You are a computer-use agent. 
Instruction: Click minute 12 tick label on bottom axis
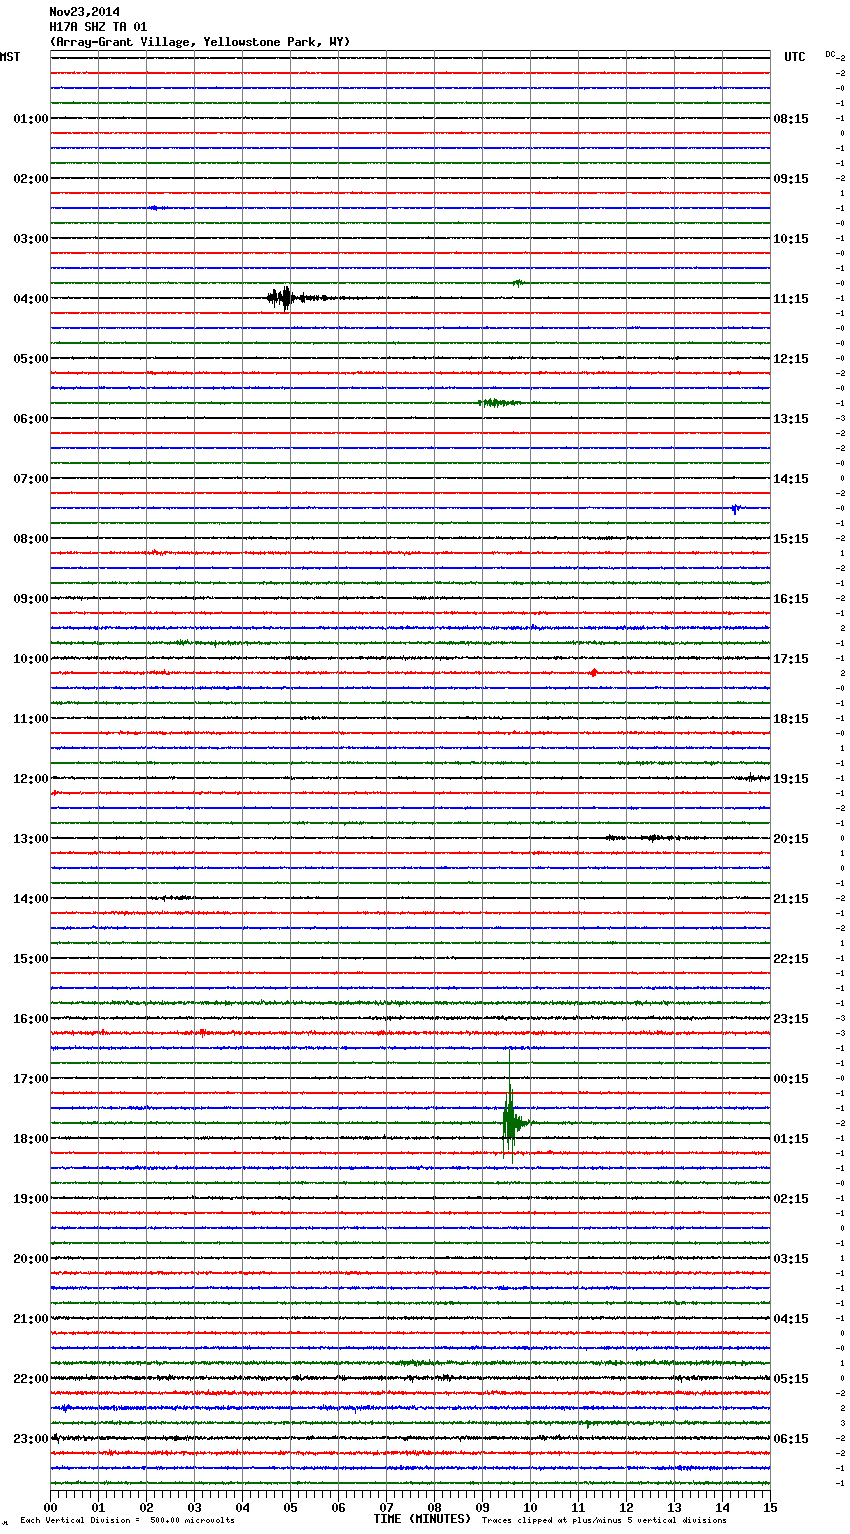[x=626, y=1507]
